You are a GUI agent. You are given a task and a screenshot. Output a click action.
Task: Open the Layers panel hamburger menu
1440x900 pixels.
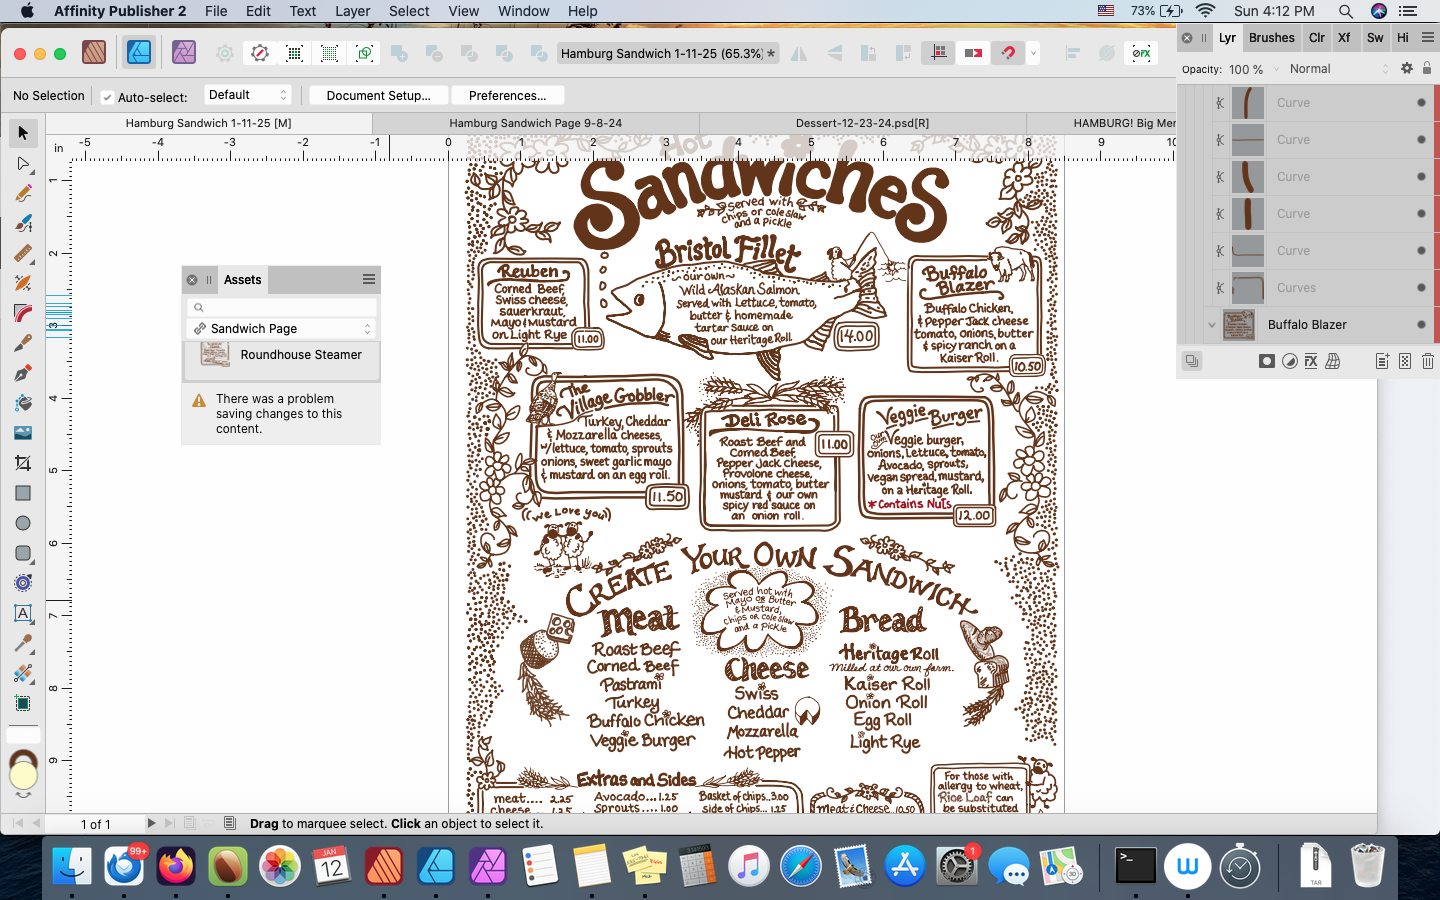point(1428,38)
